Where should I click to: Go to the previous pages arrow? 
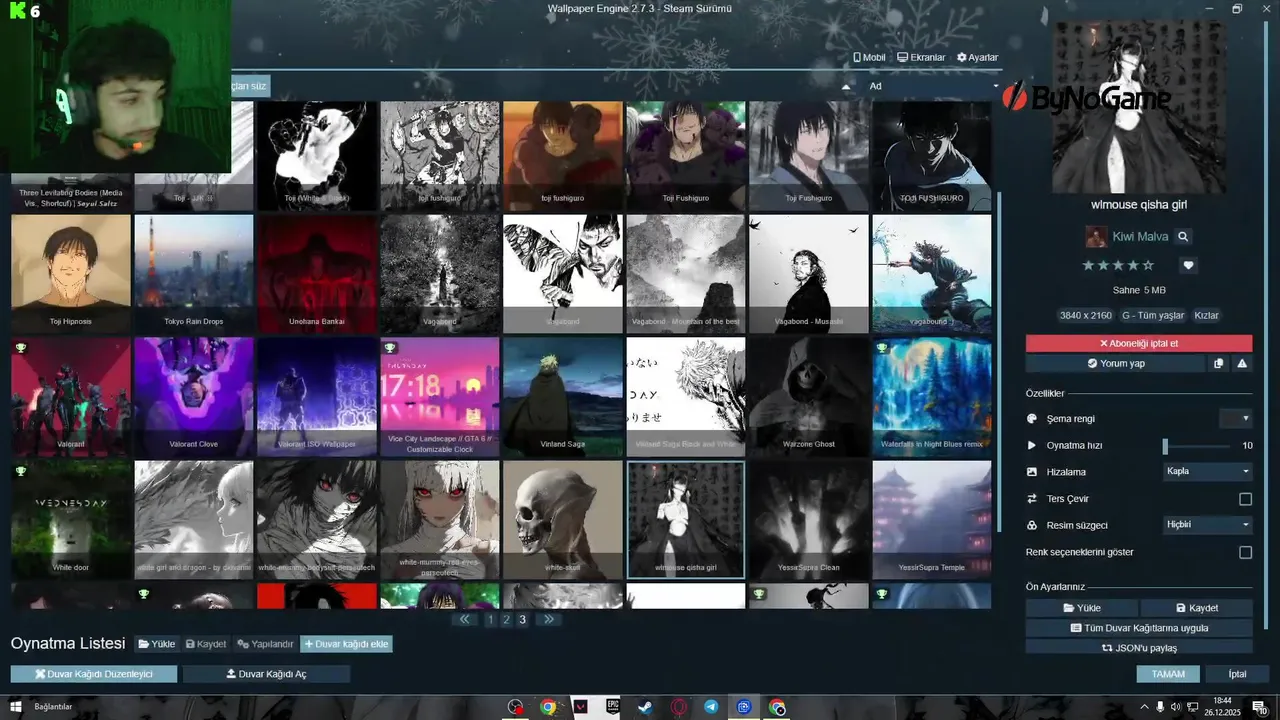(x=464, y=619)
